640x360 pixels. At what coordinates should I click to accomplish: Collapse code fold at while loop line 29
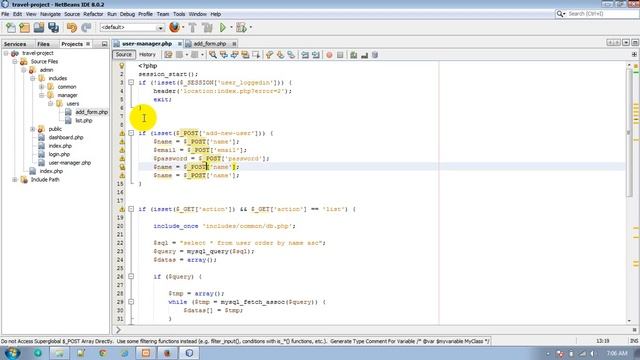point(131,302)
